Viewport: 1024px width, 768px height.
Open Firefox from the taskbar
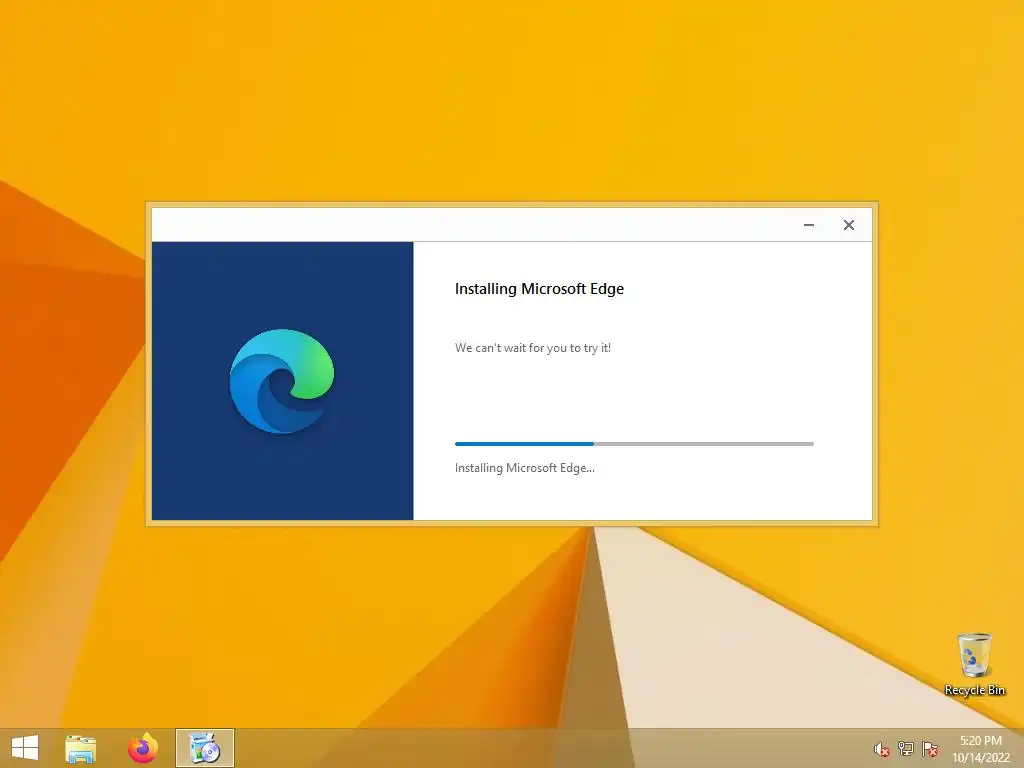pyautogui.click(x=143, y=748)
